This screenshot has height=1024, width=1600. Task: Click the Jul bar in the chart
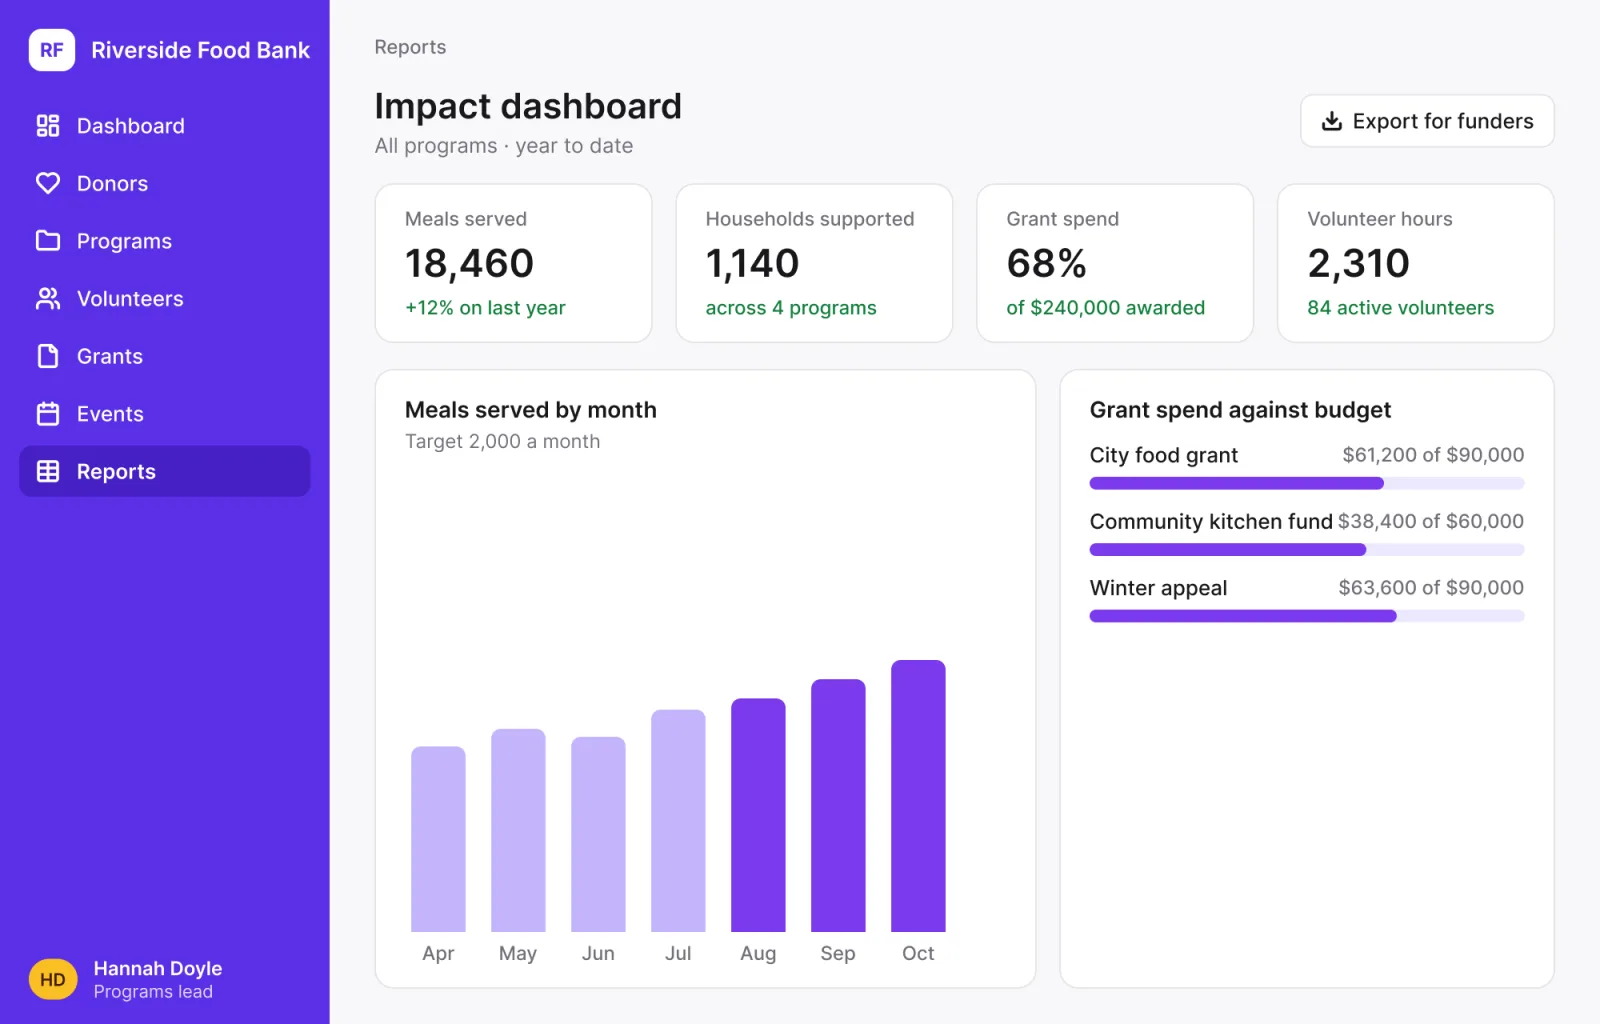pyautogui.click(x=678, y=821)
